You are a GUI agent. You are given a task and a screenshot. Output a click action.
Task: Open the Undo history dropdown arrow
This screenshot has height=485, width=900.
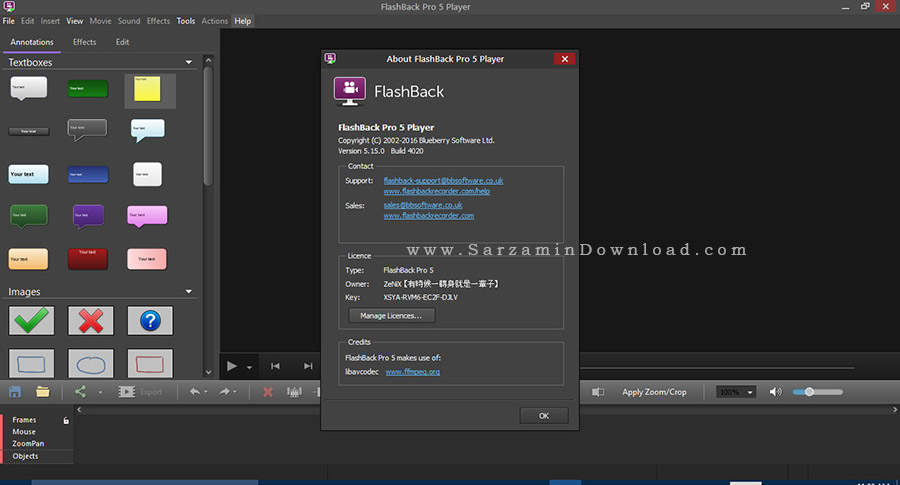click(x=205, y=393)
